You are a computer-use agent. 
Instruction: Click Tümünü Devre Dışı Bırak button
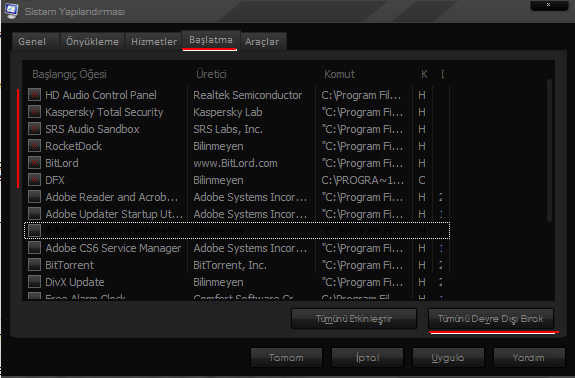click(x=491, y=319)
